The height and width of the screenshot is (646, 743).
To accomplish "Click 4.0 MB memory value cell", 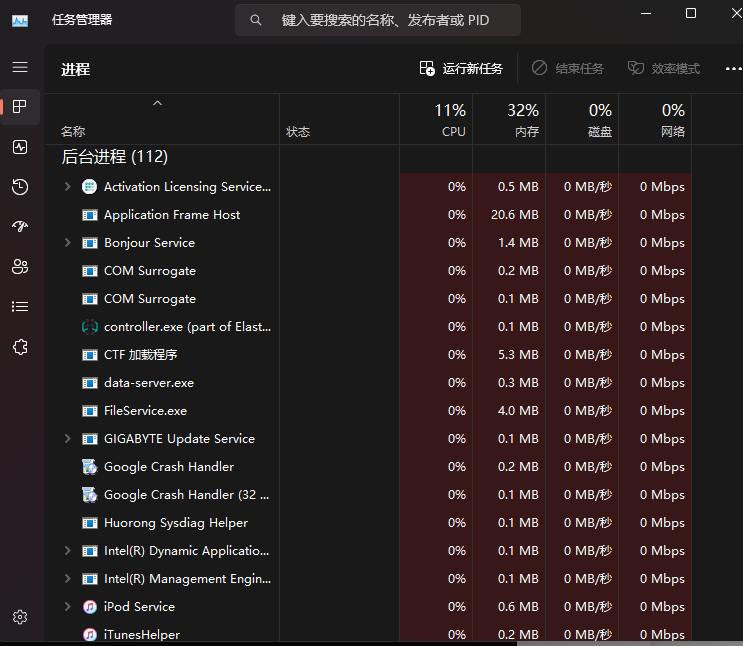I will pos(509,410).
